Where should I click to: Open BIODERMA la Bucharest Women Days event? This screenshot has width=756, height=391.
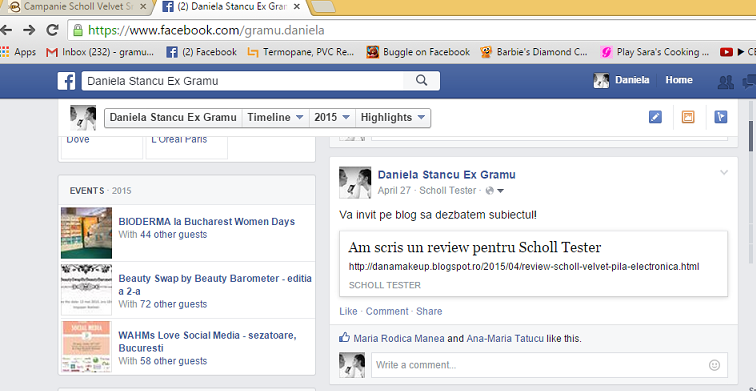tap(206, 222)
